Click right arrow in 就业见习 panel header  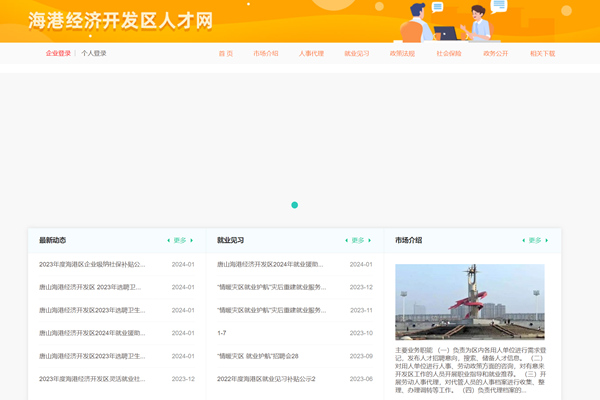pos(369,240)
